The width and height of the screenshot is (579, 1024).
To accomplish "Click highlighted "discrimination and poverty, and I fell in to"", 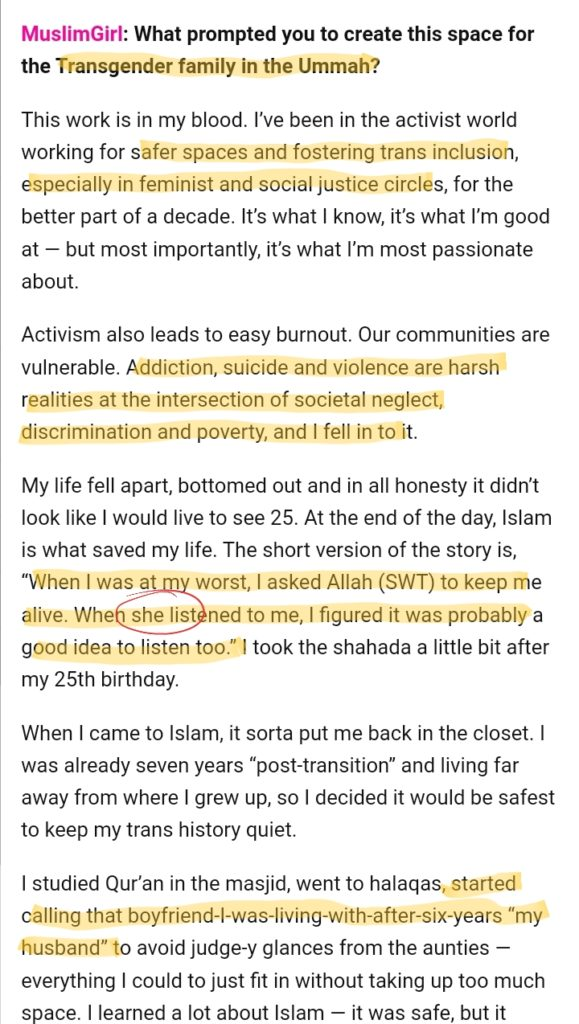I will [210, 432].
